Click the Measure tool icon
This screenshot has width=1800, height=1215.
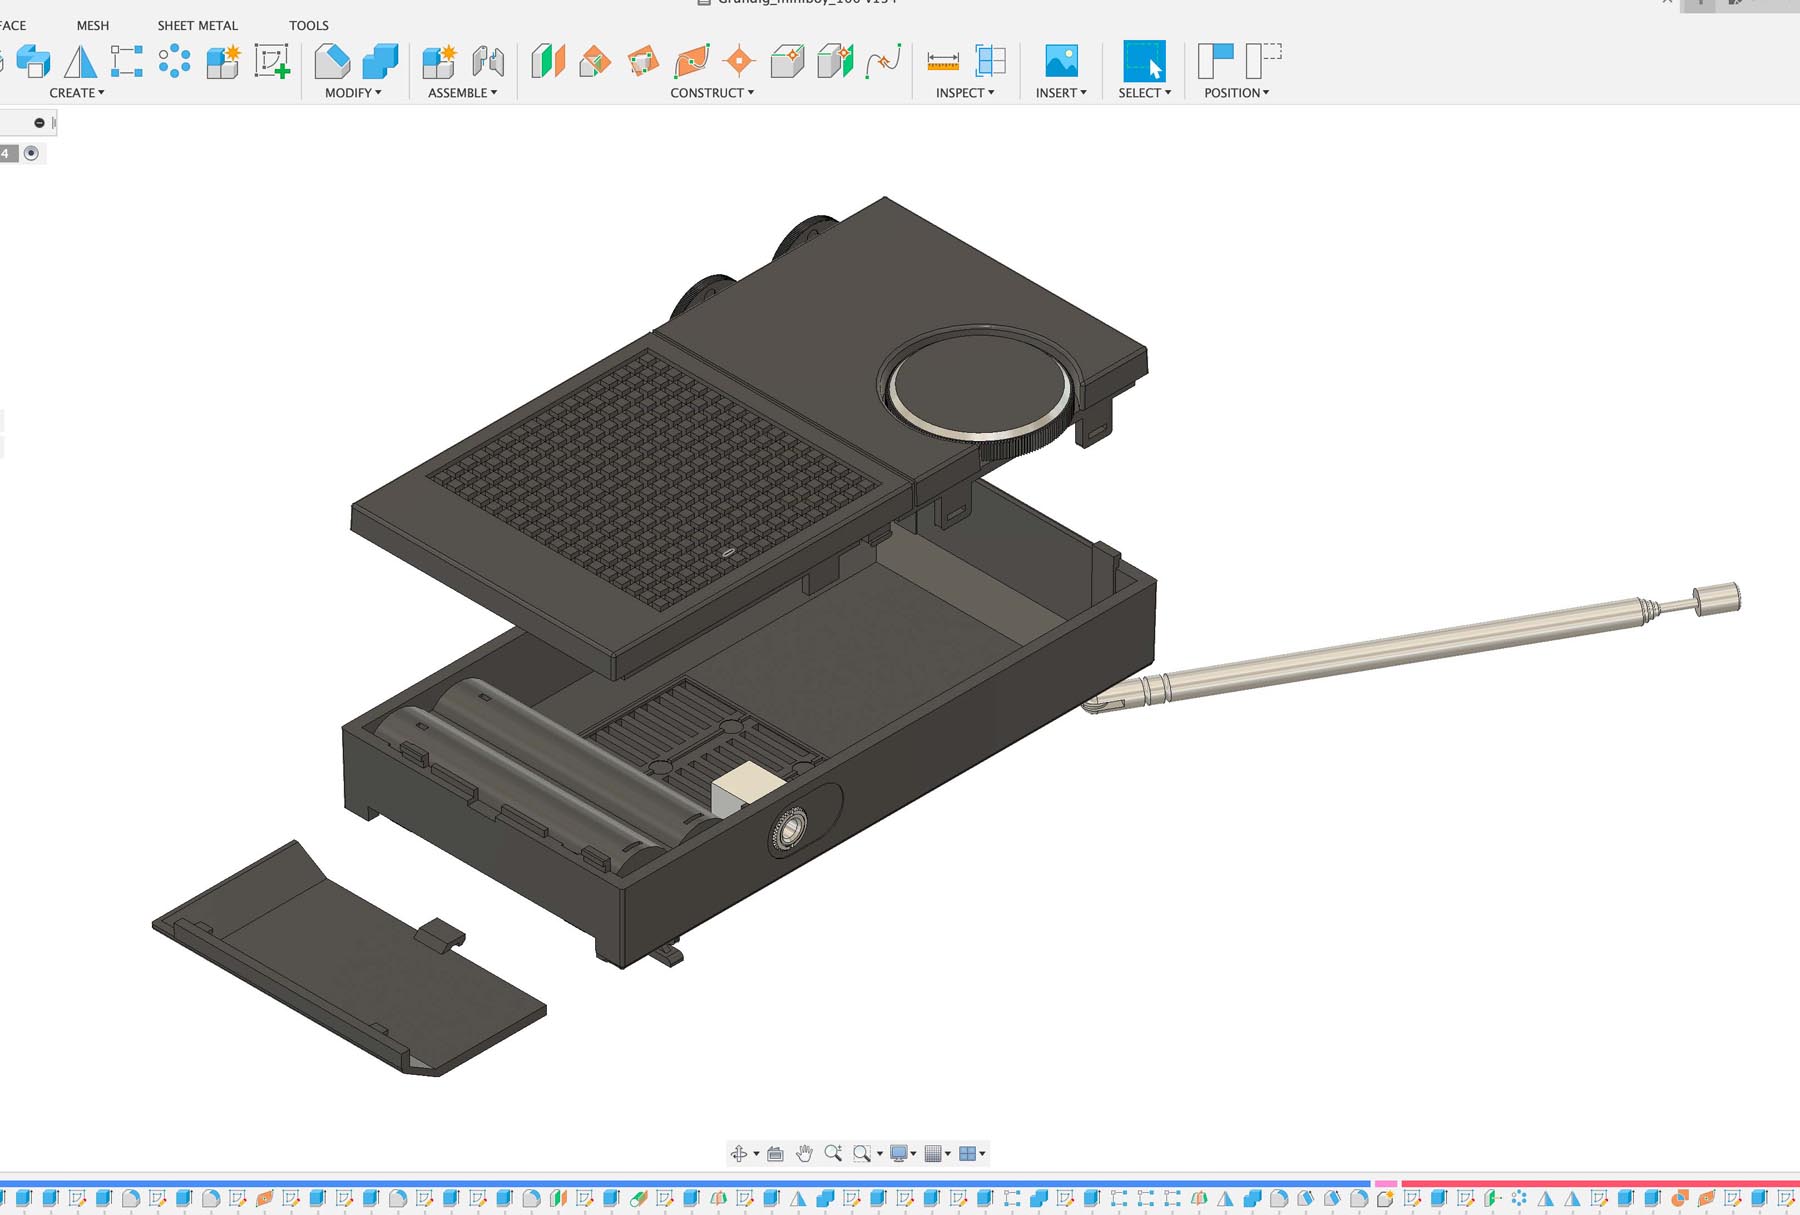tap(943, 62)
